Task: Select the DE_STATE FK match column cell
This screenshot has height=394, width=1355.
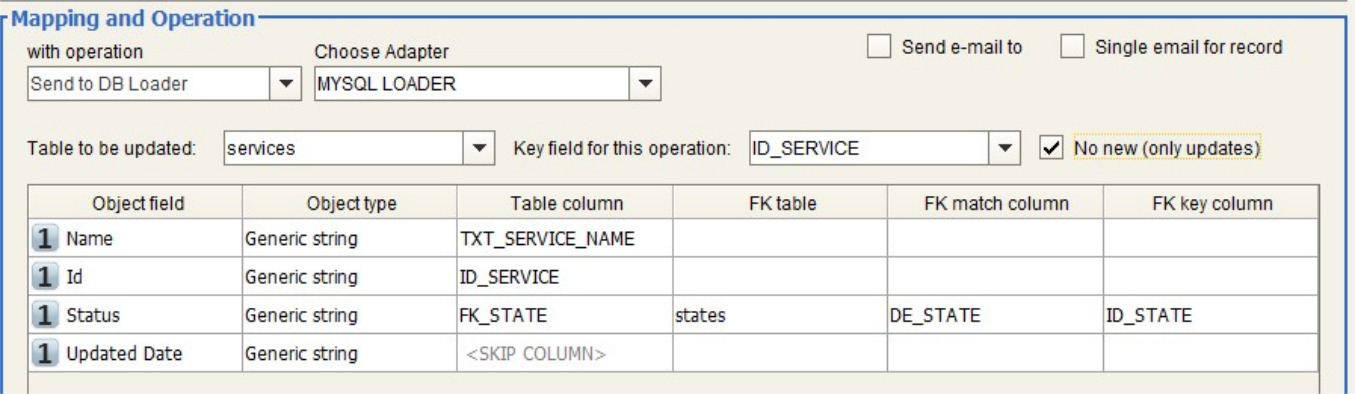Action: (x=996, y=315)
